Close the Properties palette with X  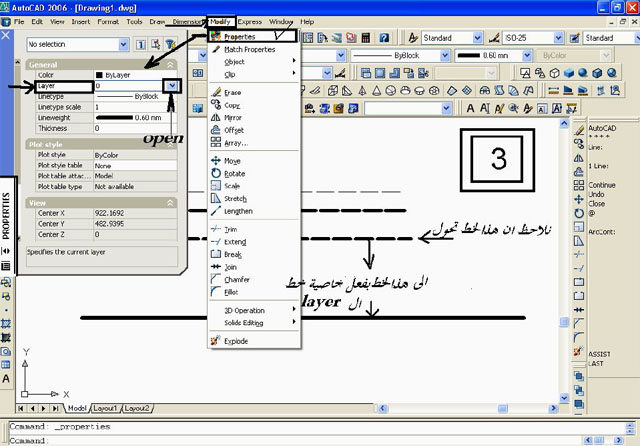tap(5, 36)
